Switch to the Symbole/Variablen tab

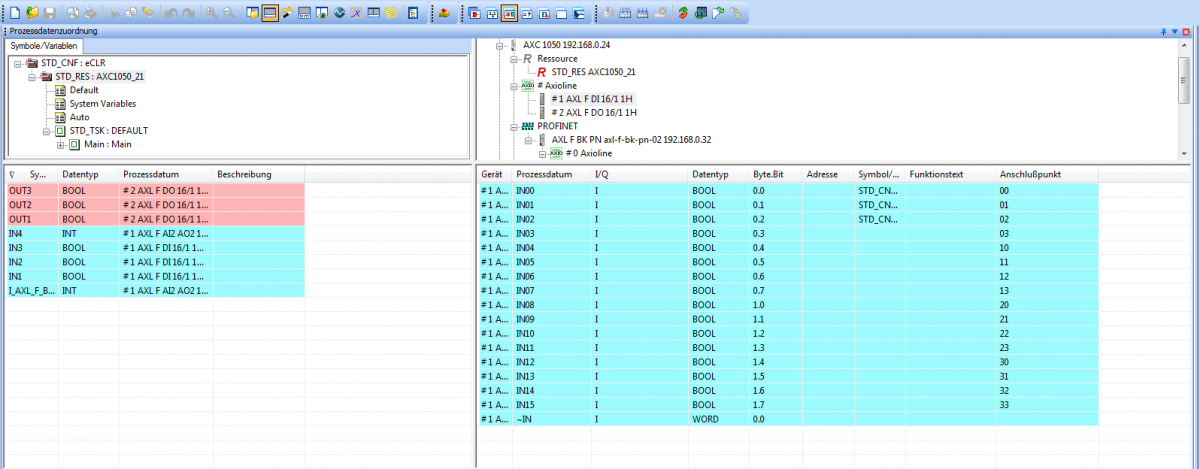43,46
